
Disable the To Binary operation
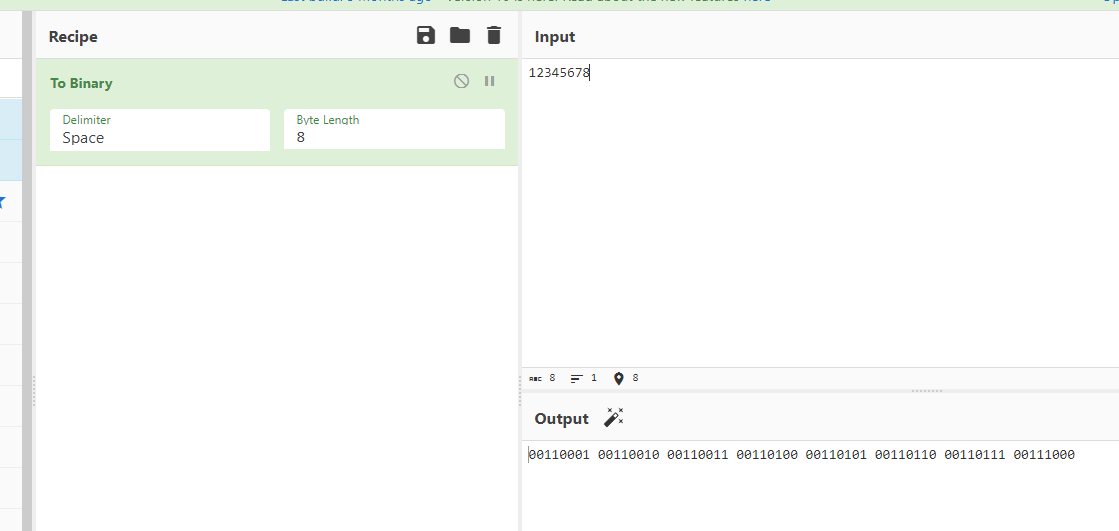click(x=462, y=81)
